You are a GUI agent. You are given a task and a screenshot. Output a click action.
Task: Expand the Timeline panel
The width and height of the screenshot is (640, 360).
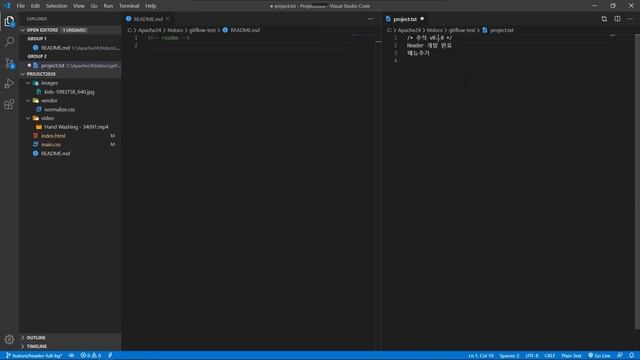coord(70,346)
